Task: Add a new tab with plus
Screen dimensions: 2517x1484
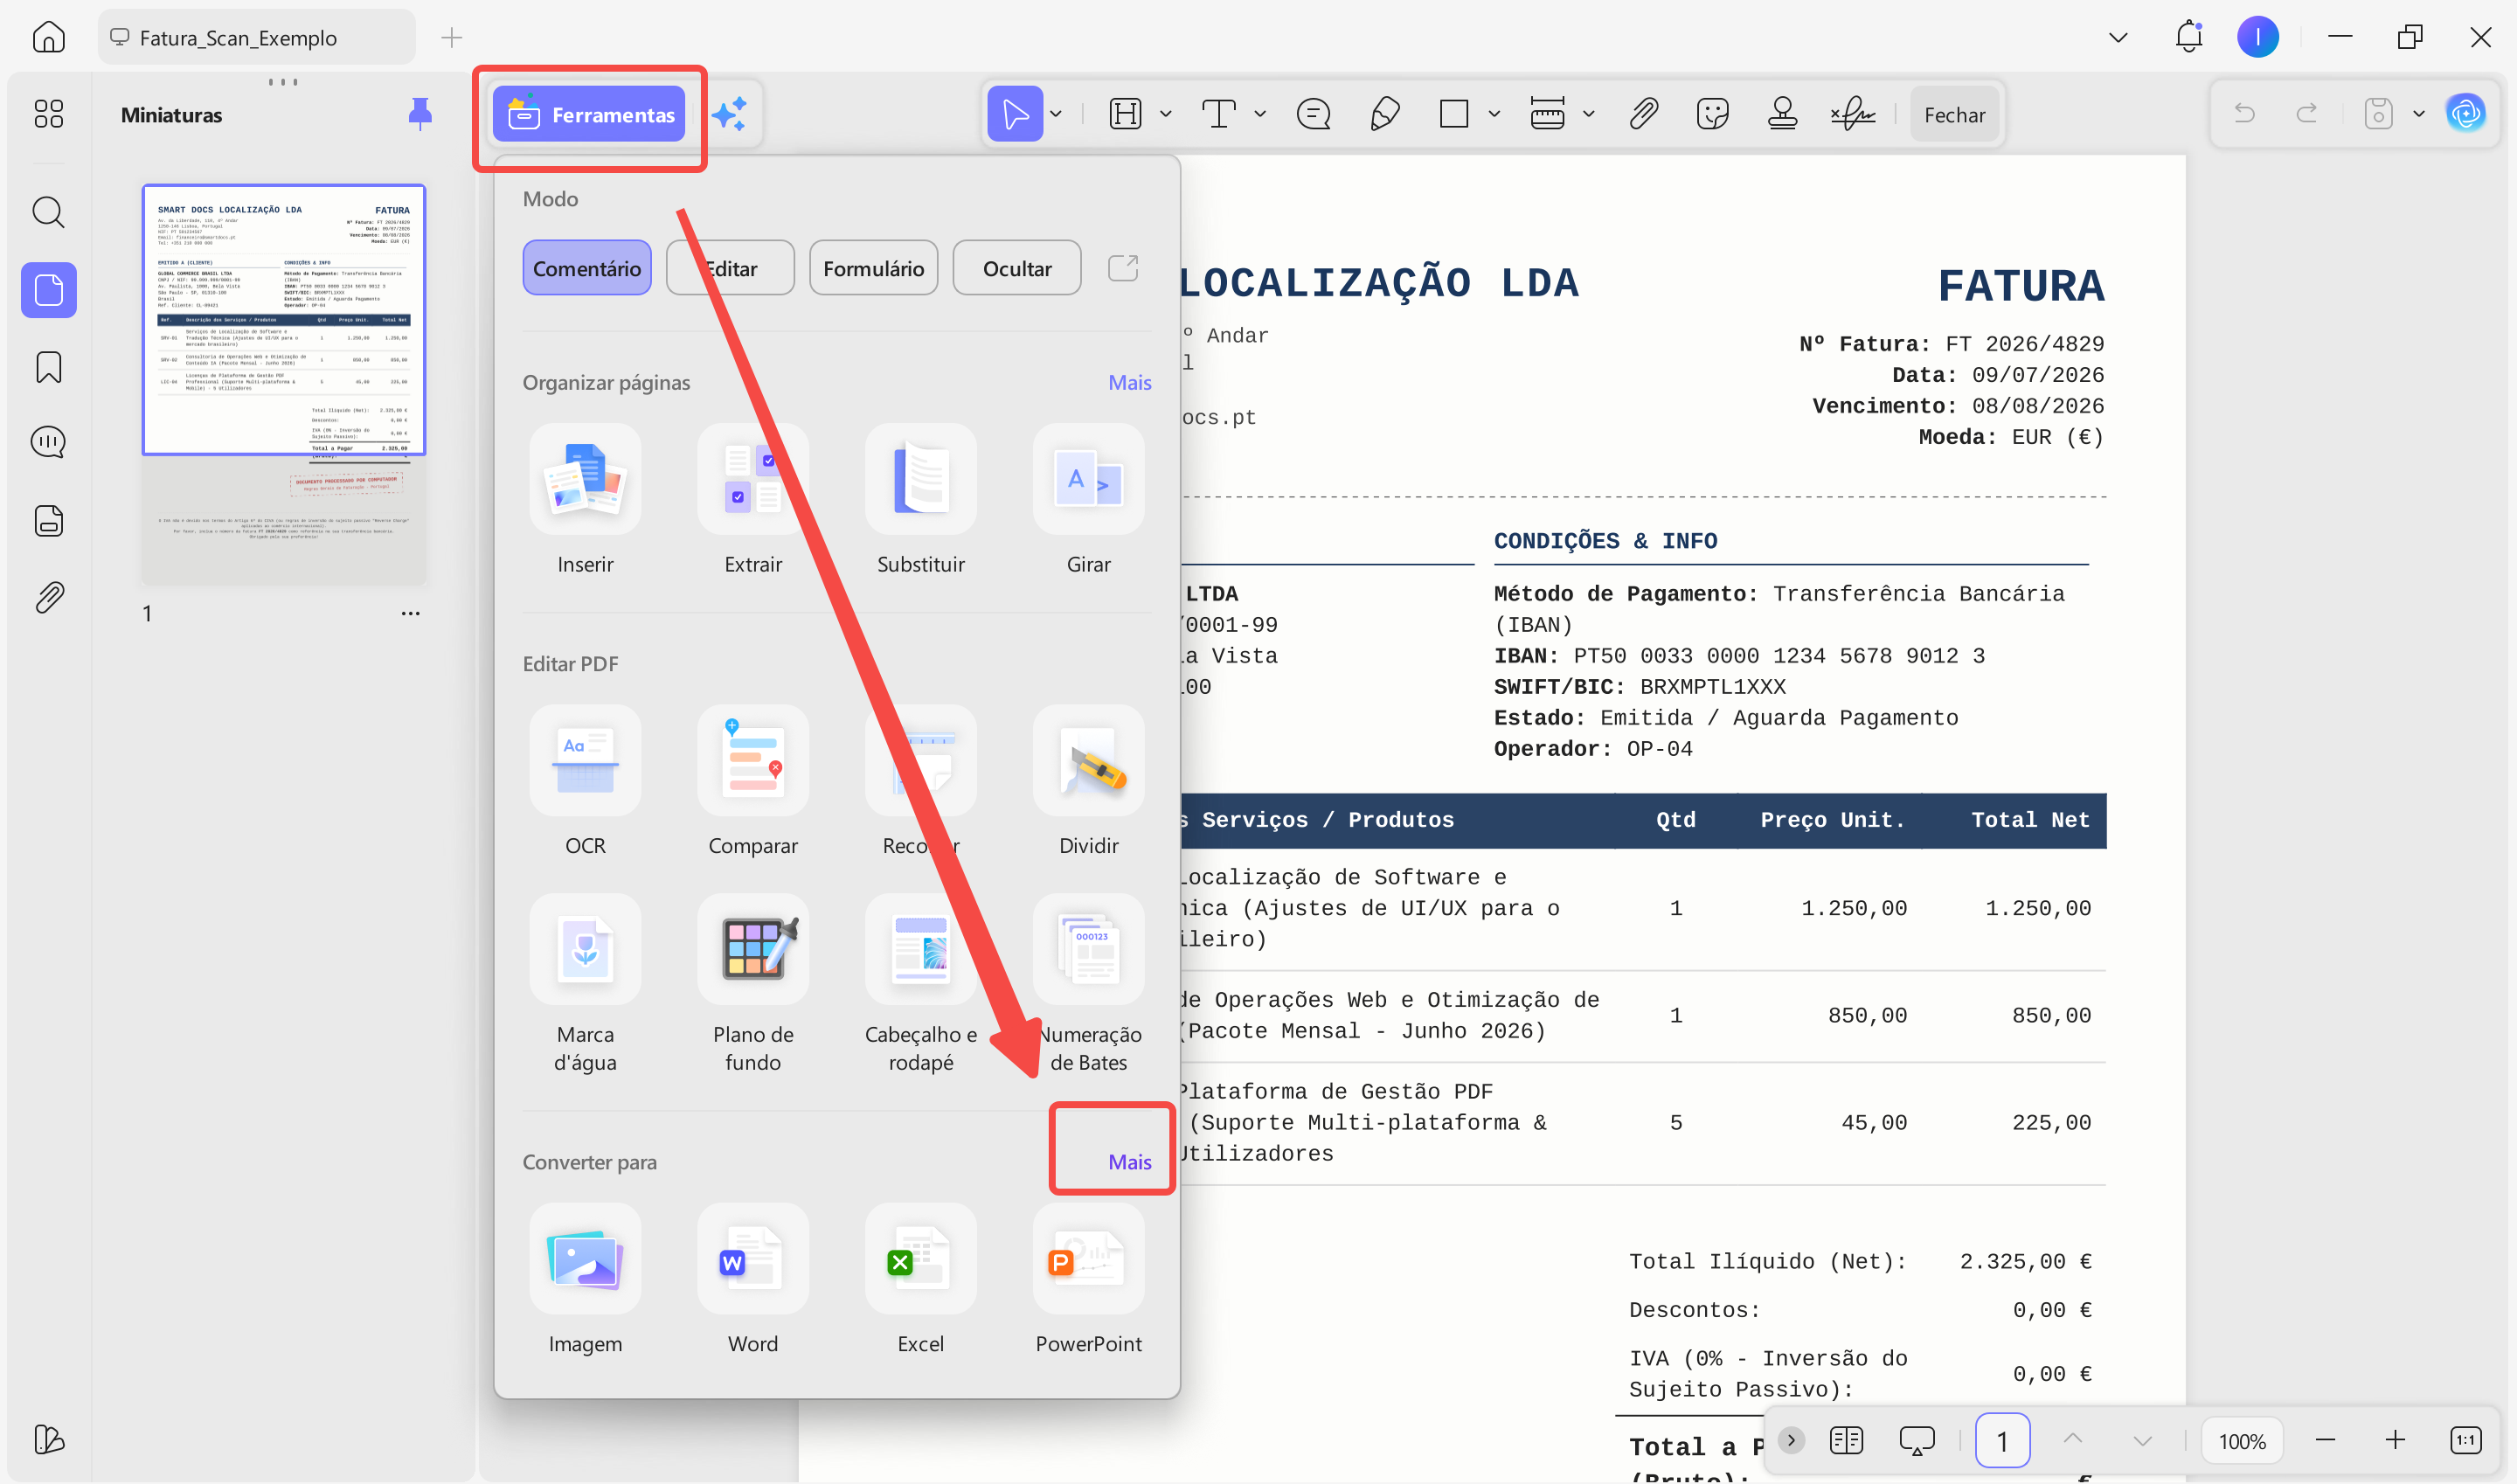Action: pyautogui.click(x=452, y=37)
